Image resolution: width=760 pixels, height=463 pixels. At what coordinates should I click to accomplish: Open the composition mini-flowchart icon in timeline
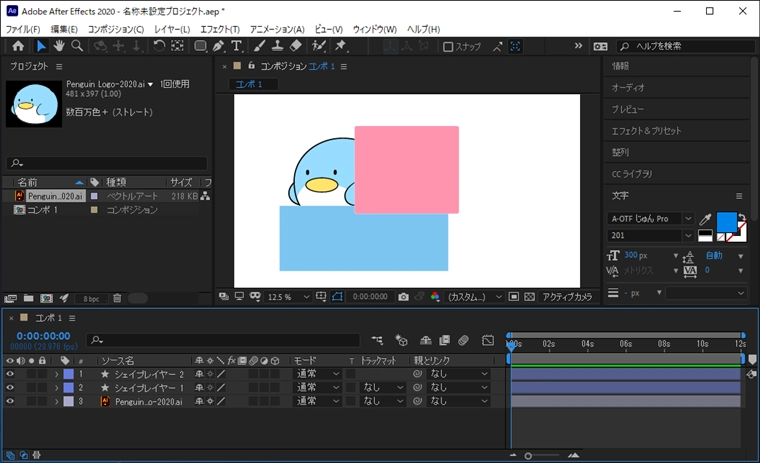(x=377, y=341)
